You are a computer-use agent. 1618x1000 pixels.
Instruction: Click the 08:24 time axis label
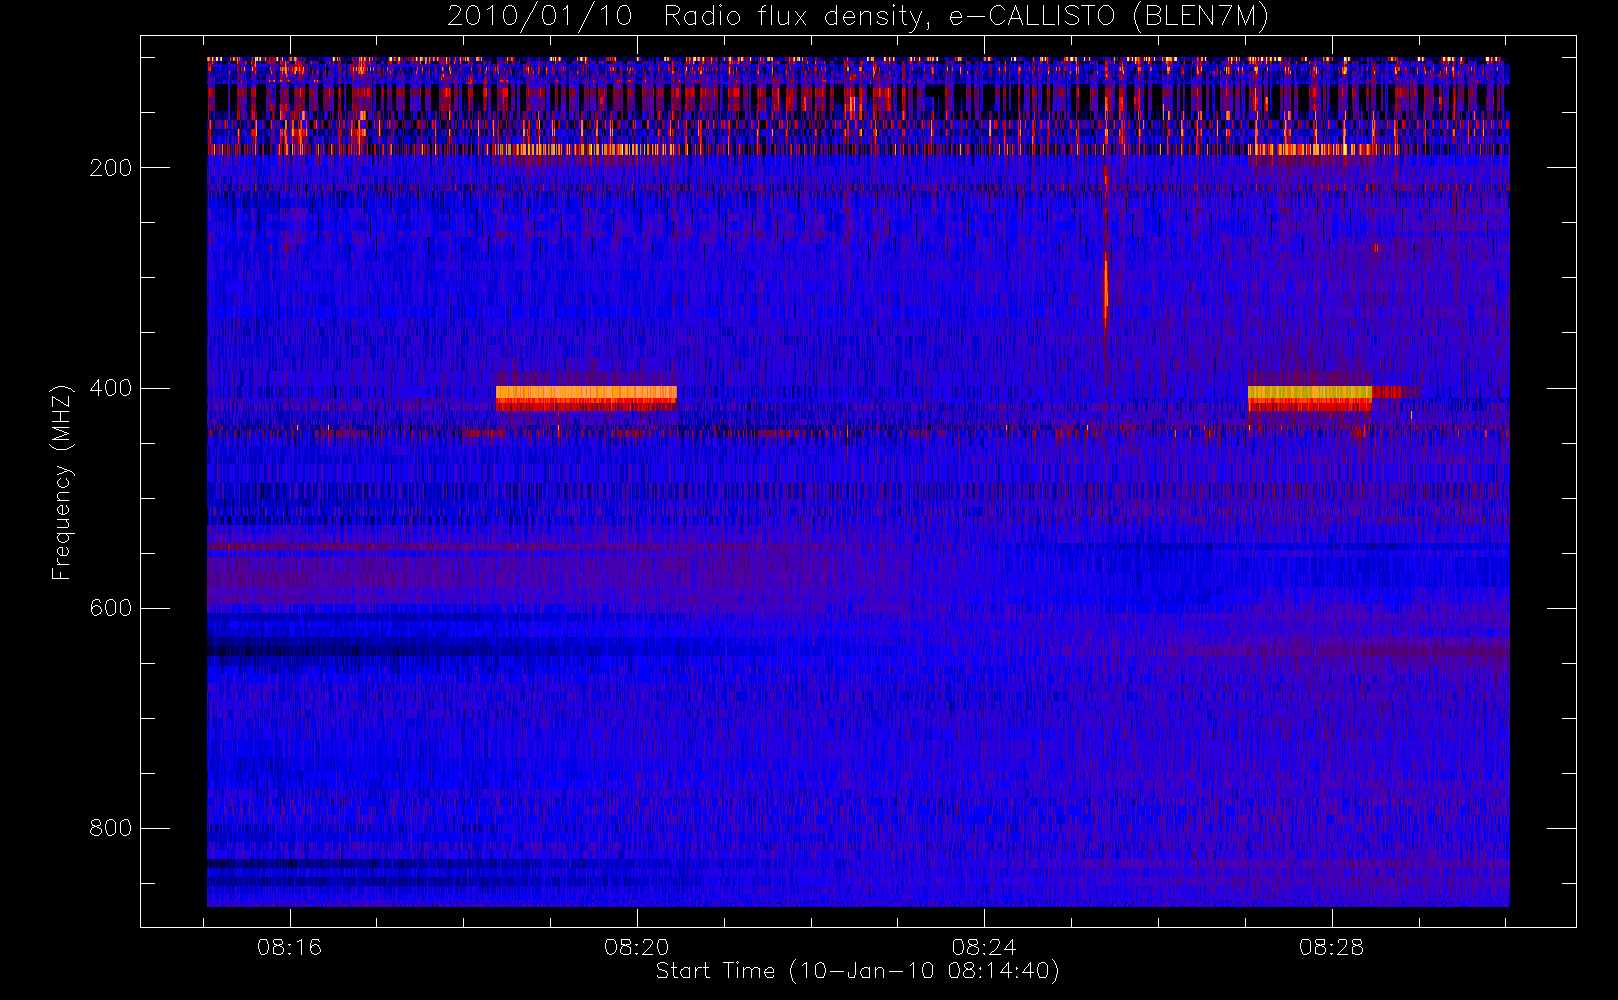point(984,947)
